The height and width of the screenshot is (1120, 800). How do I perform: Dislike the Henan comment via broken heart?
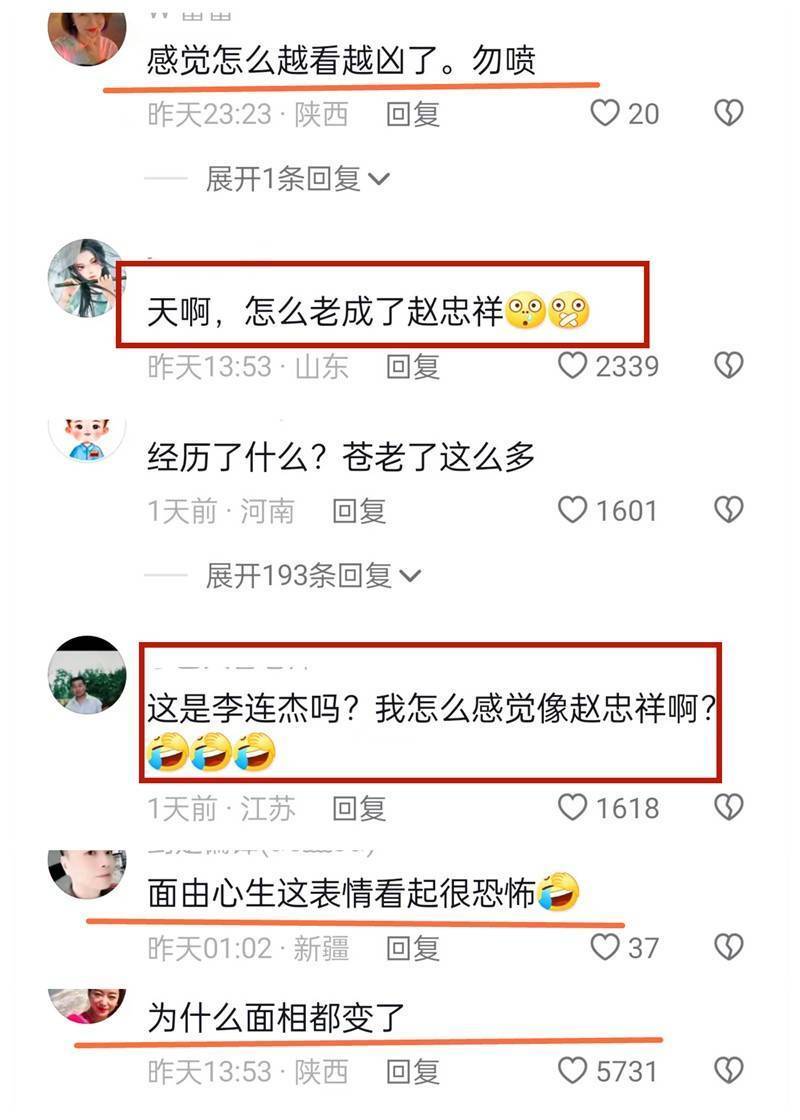coord(729,510)
